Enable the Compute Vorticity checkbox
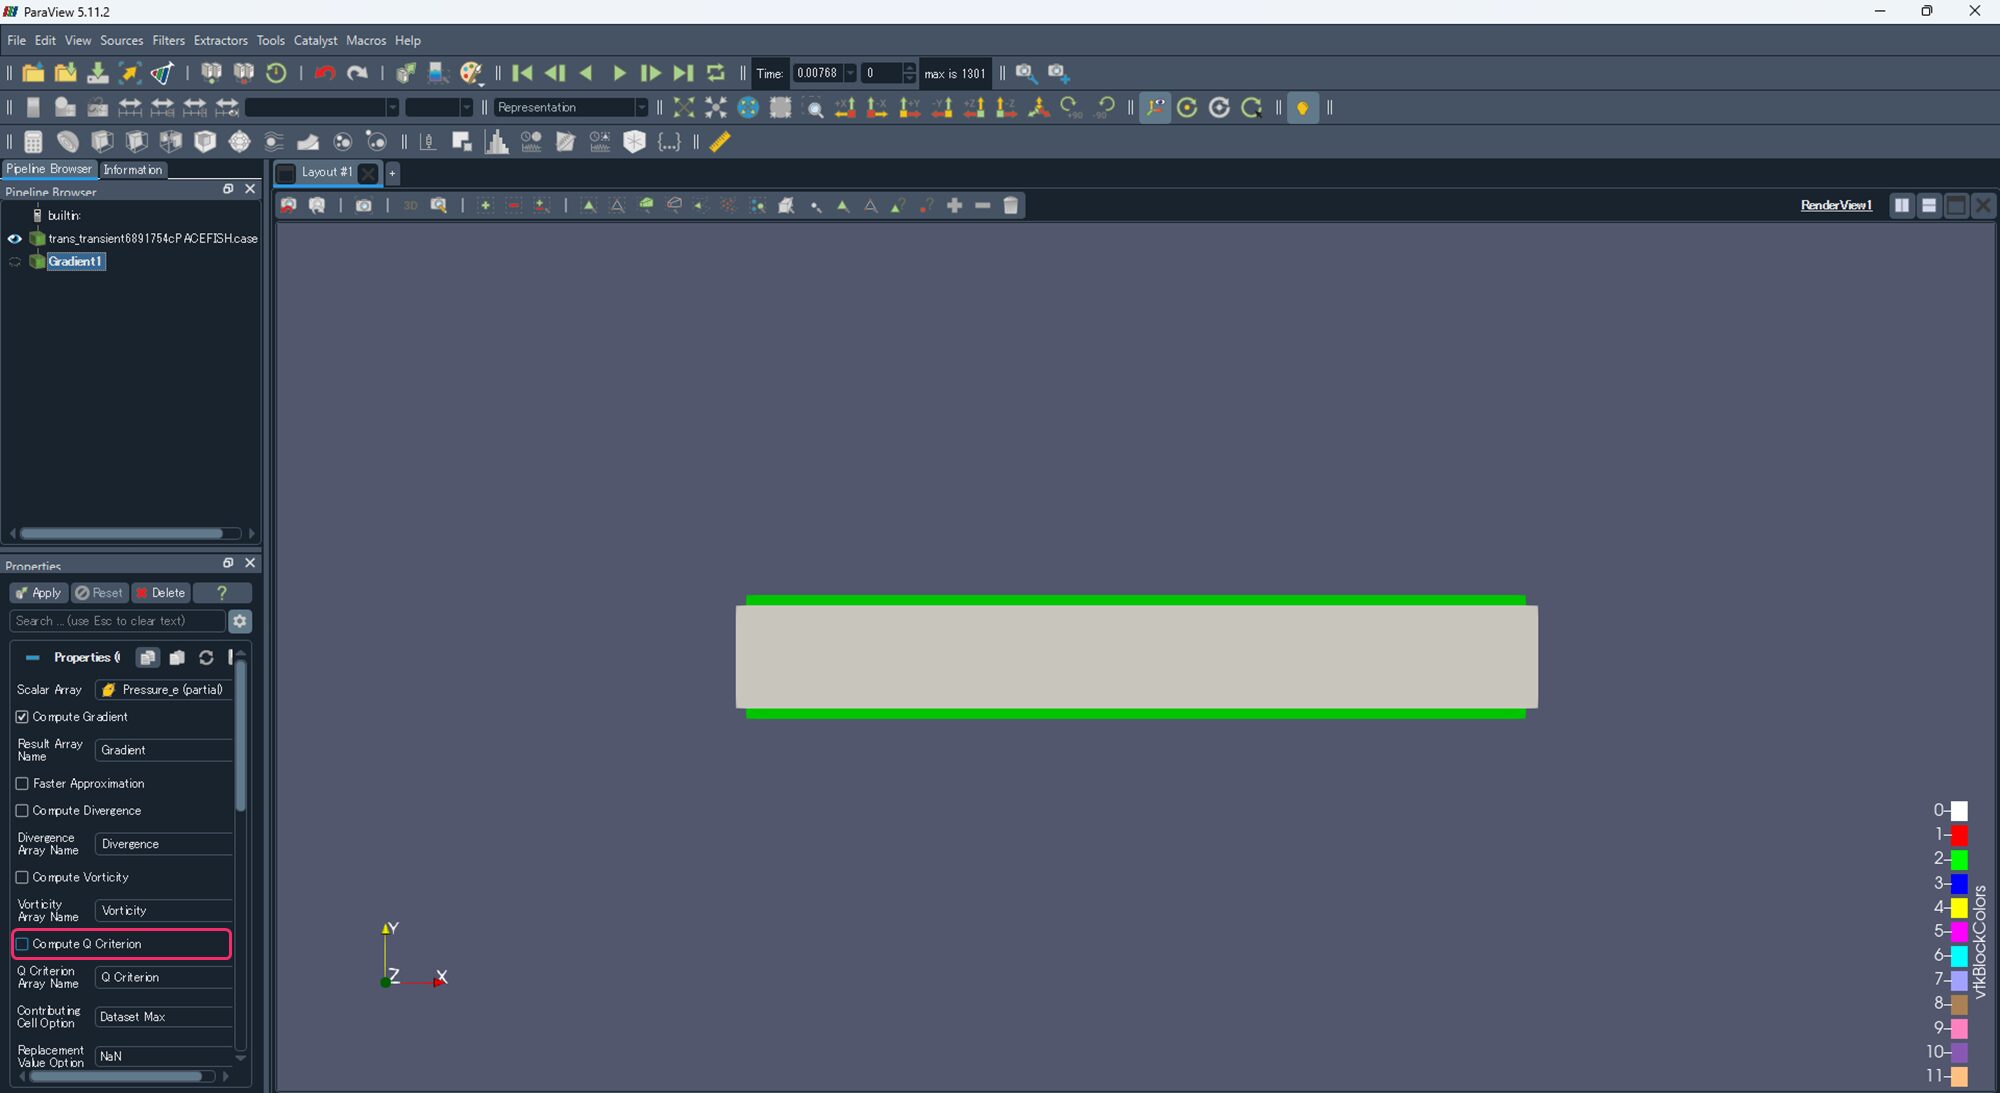 [22, 877]
